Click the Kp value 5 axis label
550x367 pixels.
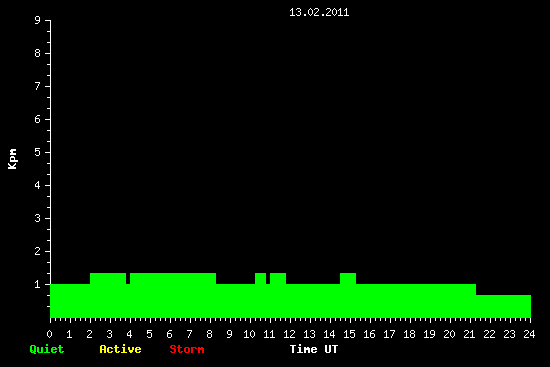click(38, 152)
